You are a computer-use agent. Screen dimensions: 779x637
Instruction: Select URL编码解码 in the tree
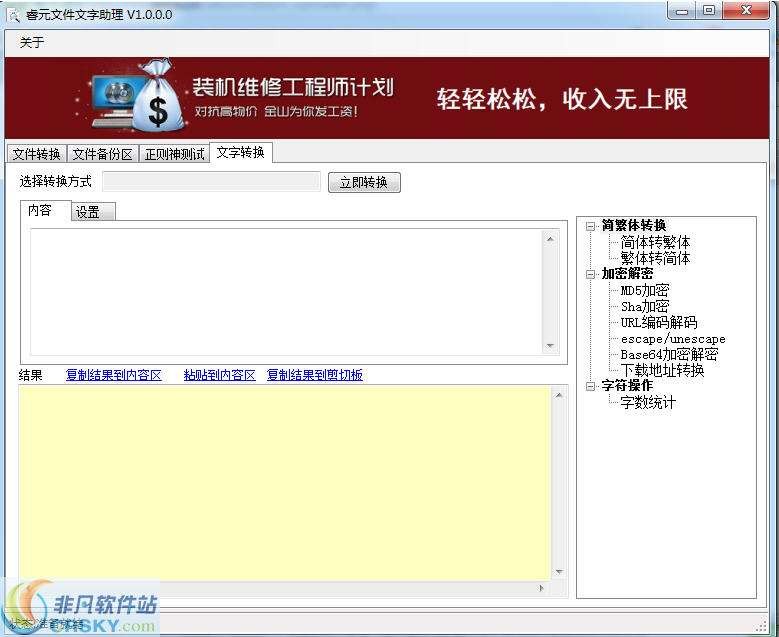pos(659,322)
